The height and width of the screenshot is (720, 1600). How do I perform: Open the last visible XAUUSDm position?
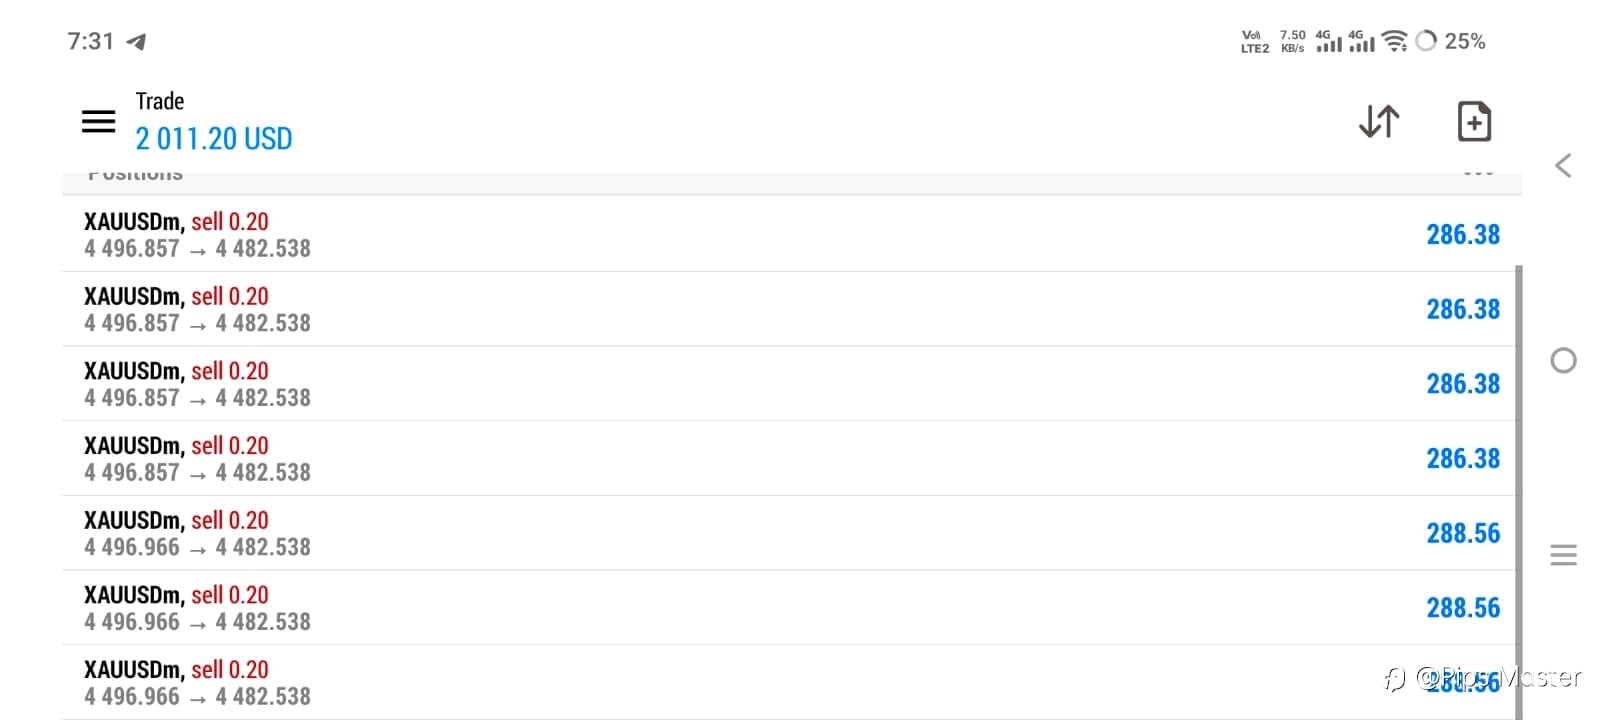791,683
